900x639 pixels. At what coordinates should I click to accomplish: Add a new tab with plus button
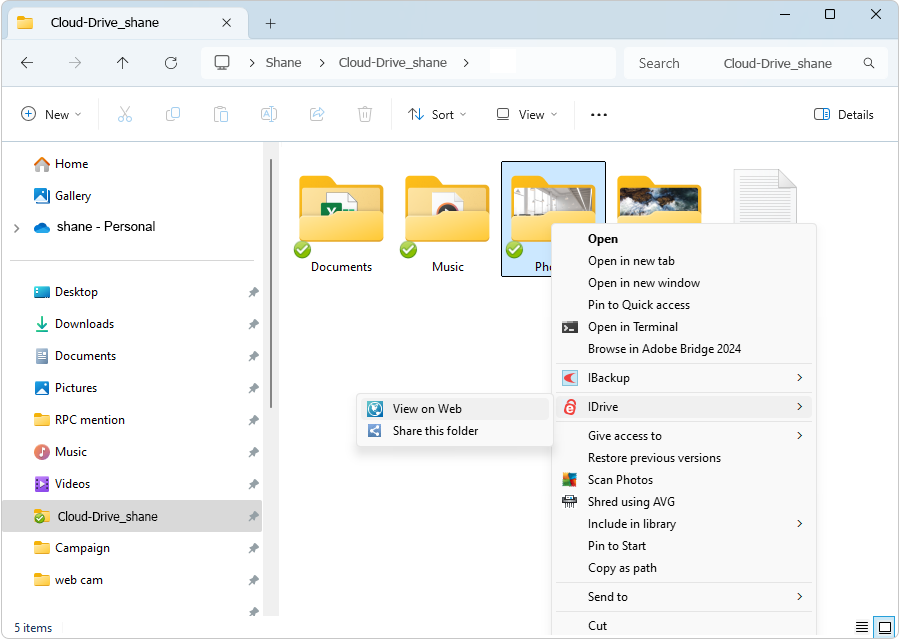pos(270,23)
